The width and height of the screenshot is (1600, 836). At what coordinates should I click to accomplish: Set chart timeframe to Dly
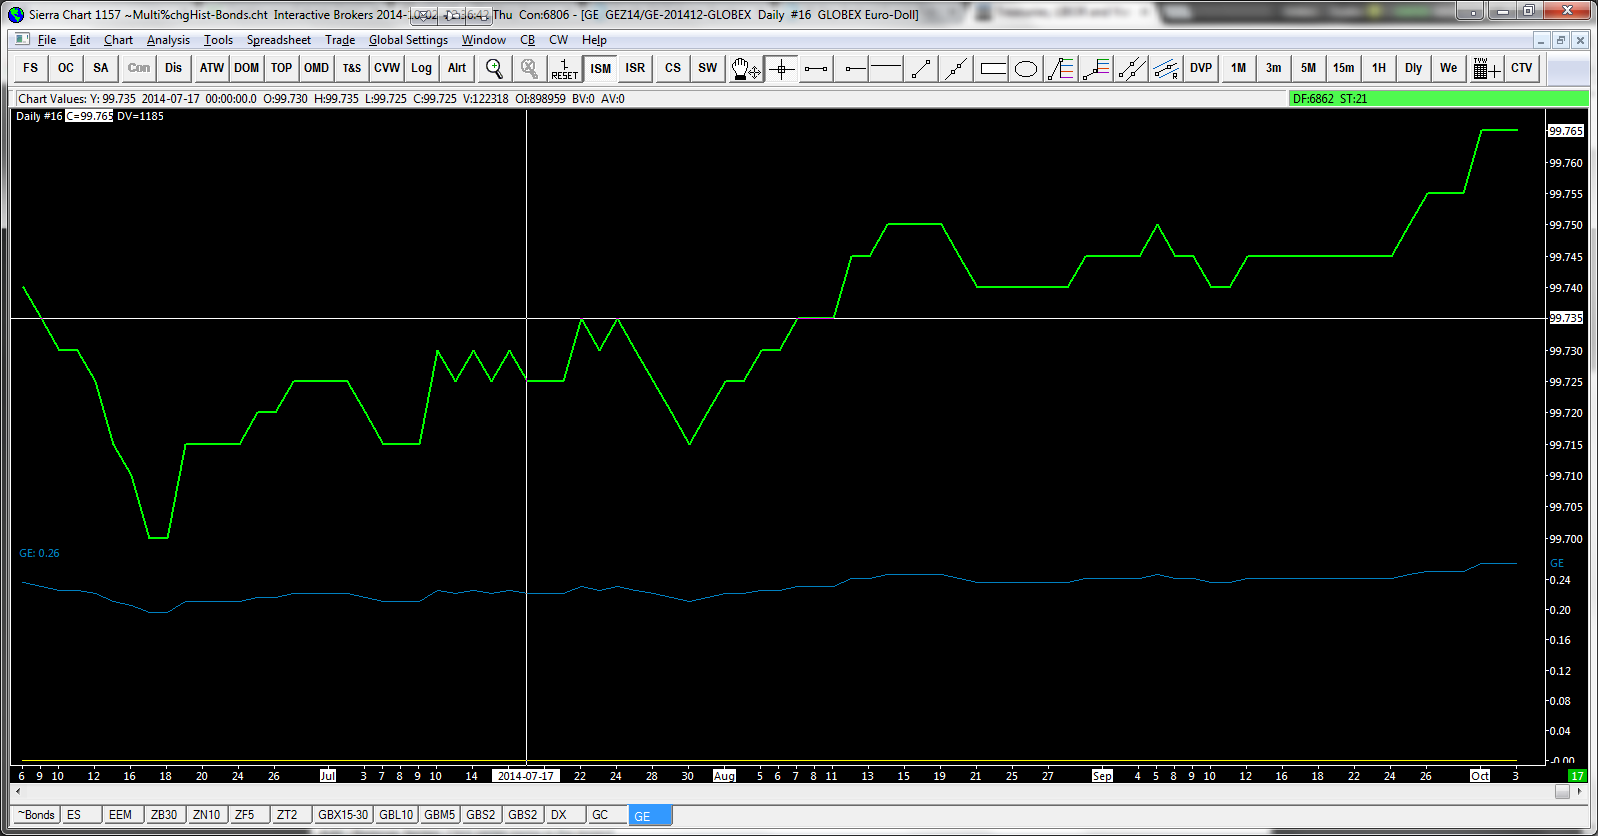[1414, 68]
